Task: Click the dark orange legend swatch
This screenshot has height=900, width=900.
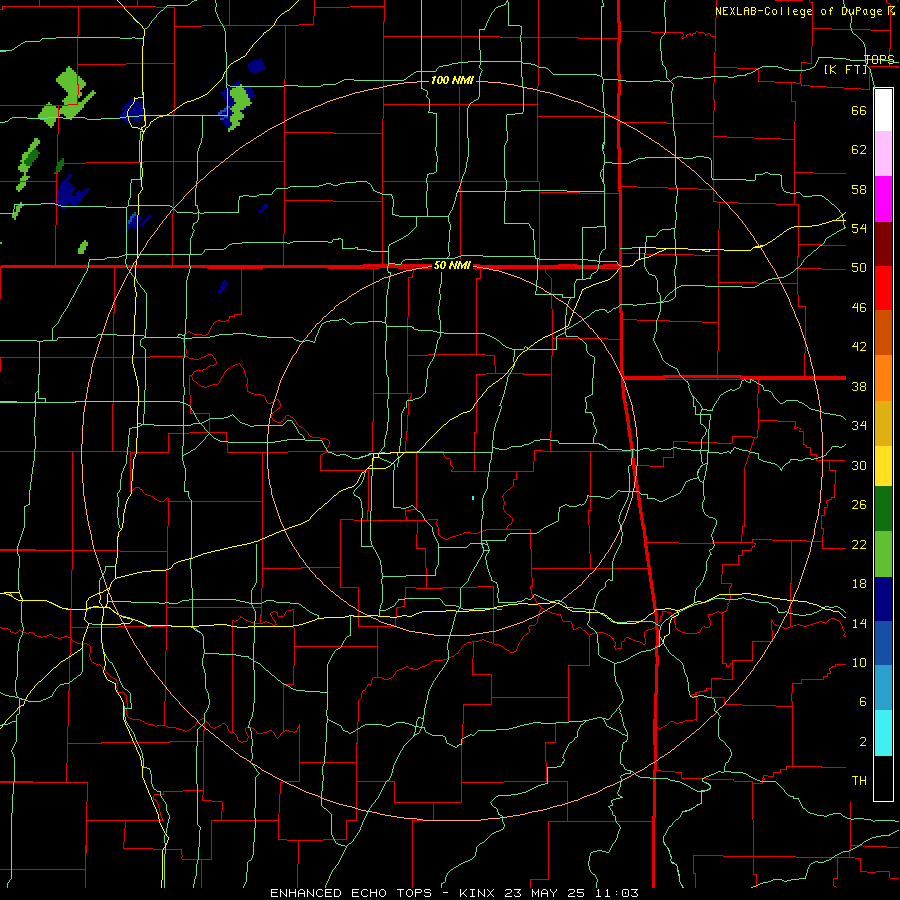Action: [x=883, y=332]
